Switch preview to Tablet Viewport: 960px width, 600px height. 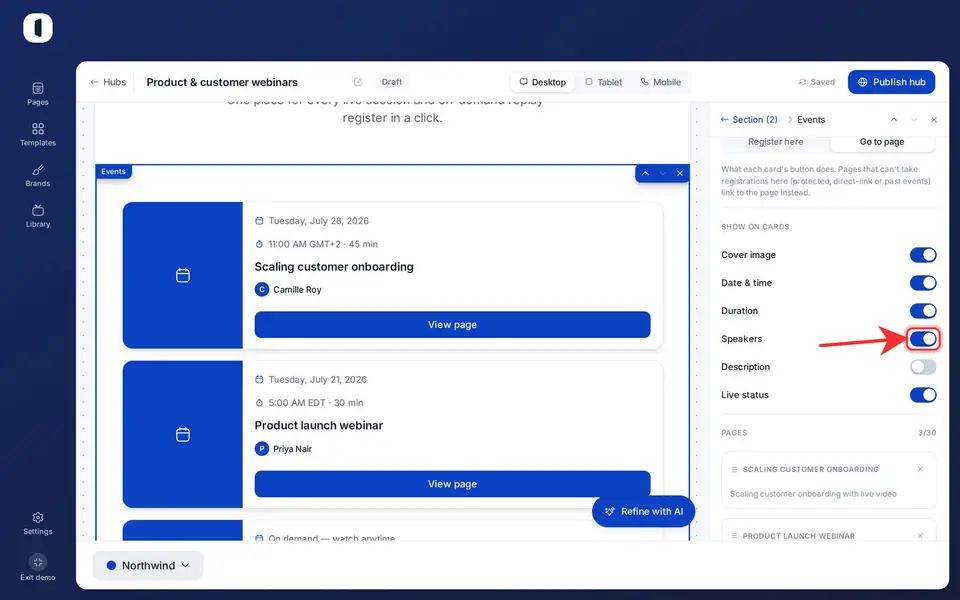[x=604, y=82]
